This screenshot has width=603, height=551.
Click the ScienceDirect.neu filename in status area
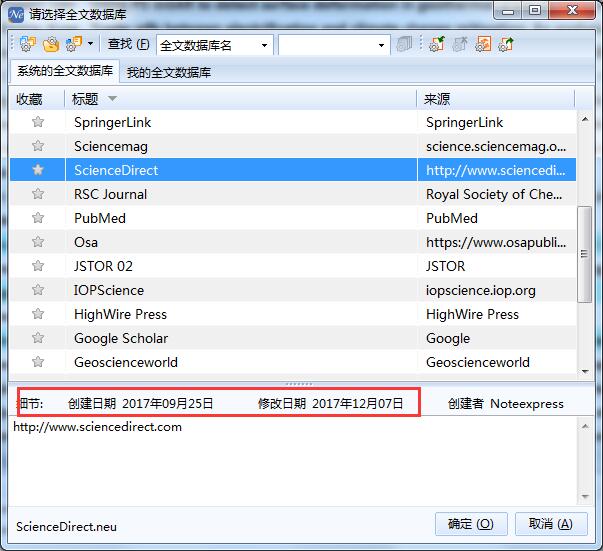click(66, 526)
